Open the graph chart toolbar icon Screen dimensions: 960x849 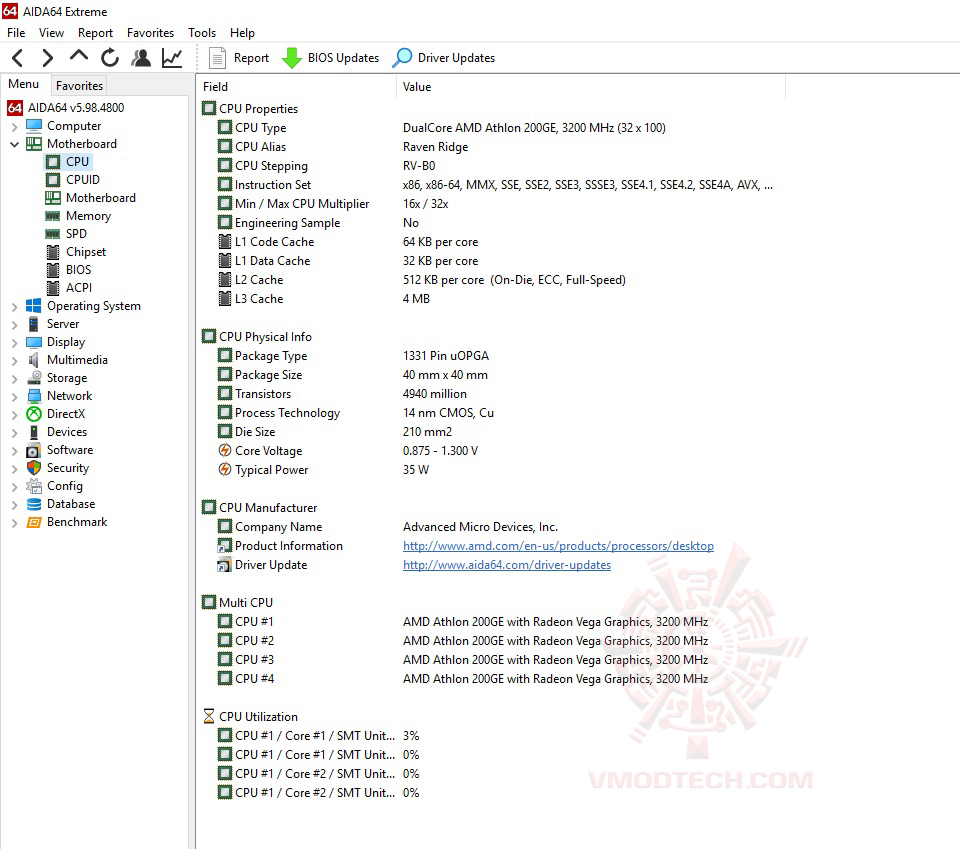[172, 58]
